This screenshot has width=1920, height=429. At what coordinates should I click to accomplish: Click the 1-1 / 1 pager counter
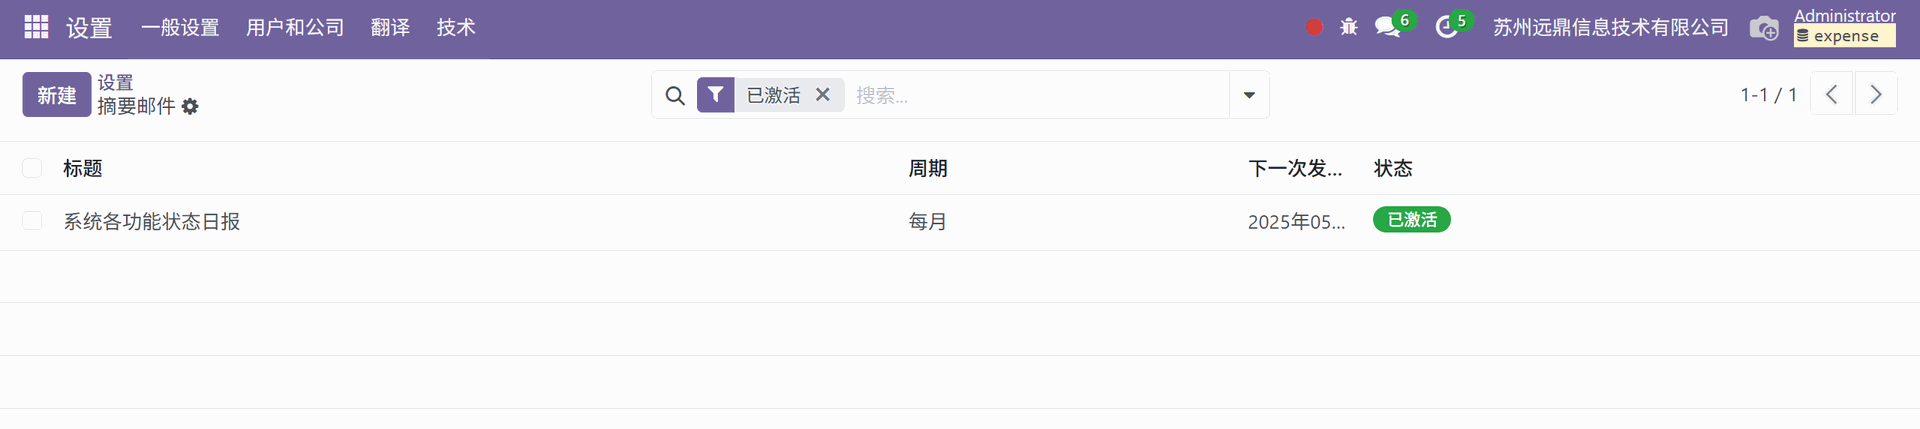(1768, 95)
